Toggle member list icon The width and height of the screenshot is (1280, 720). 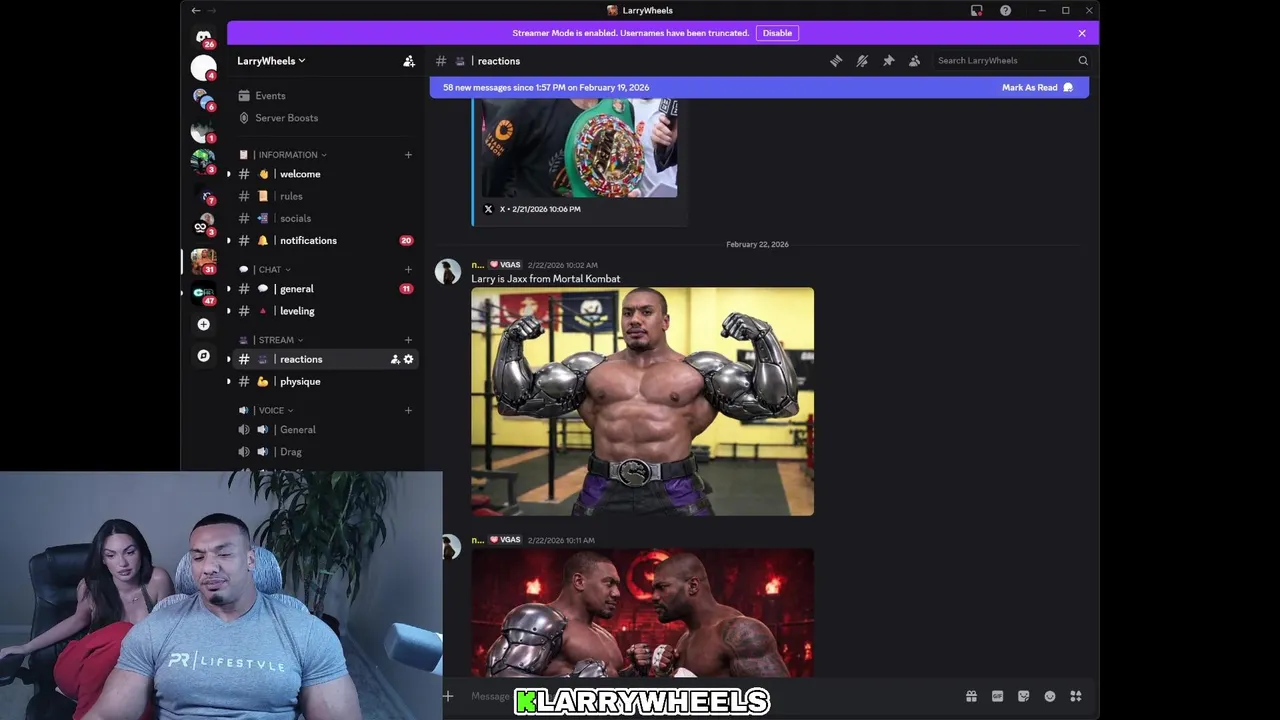[914, 61]
